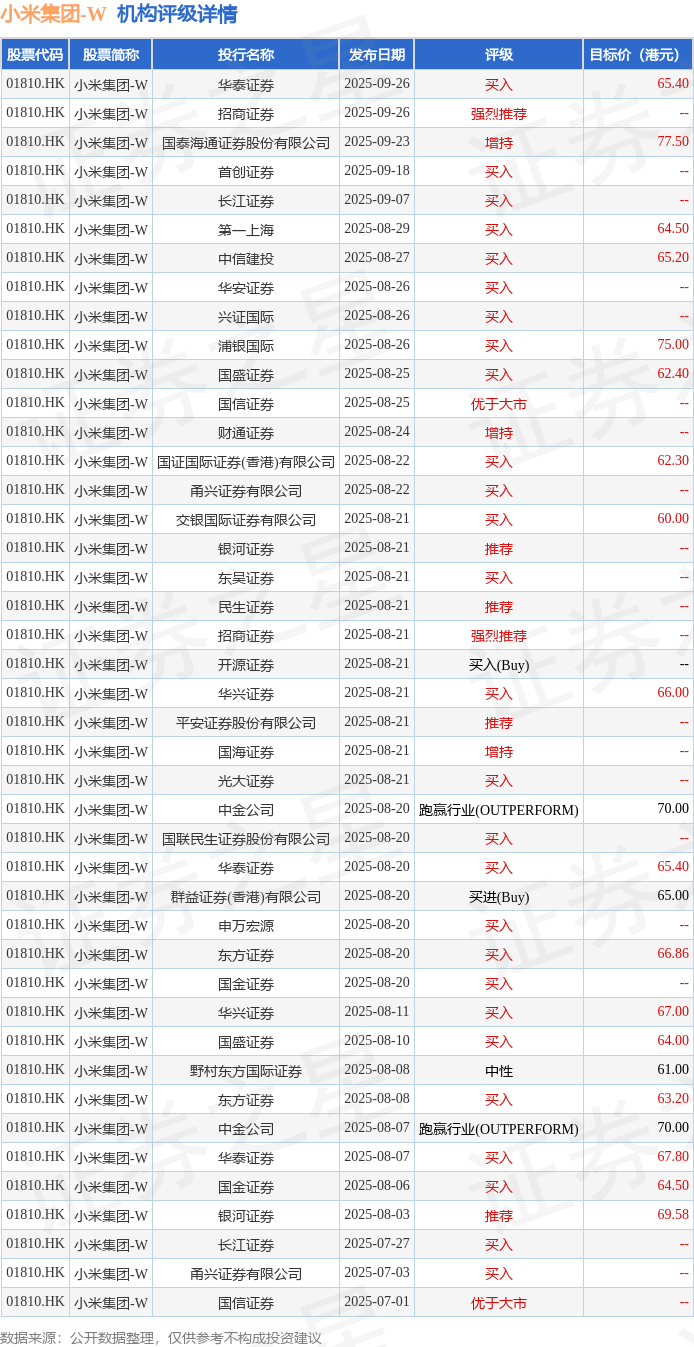Click target price 69.58
Screen dimensions: 694x1347
(673, 1215)
